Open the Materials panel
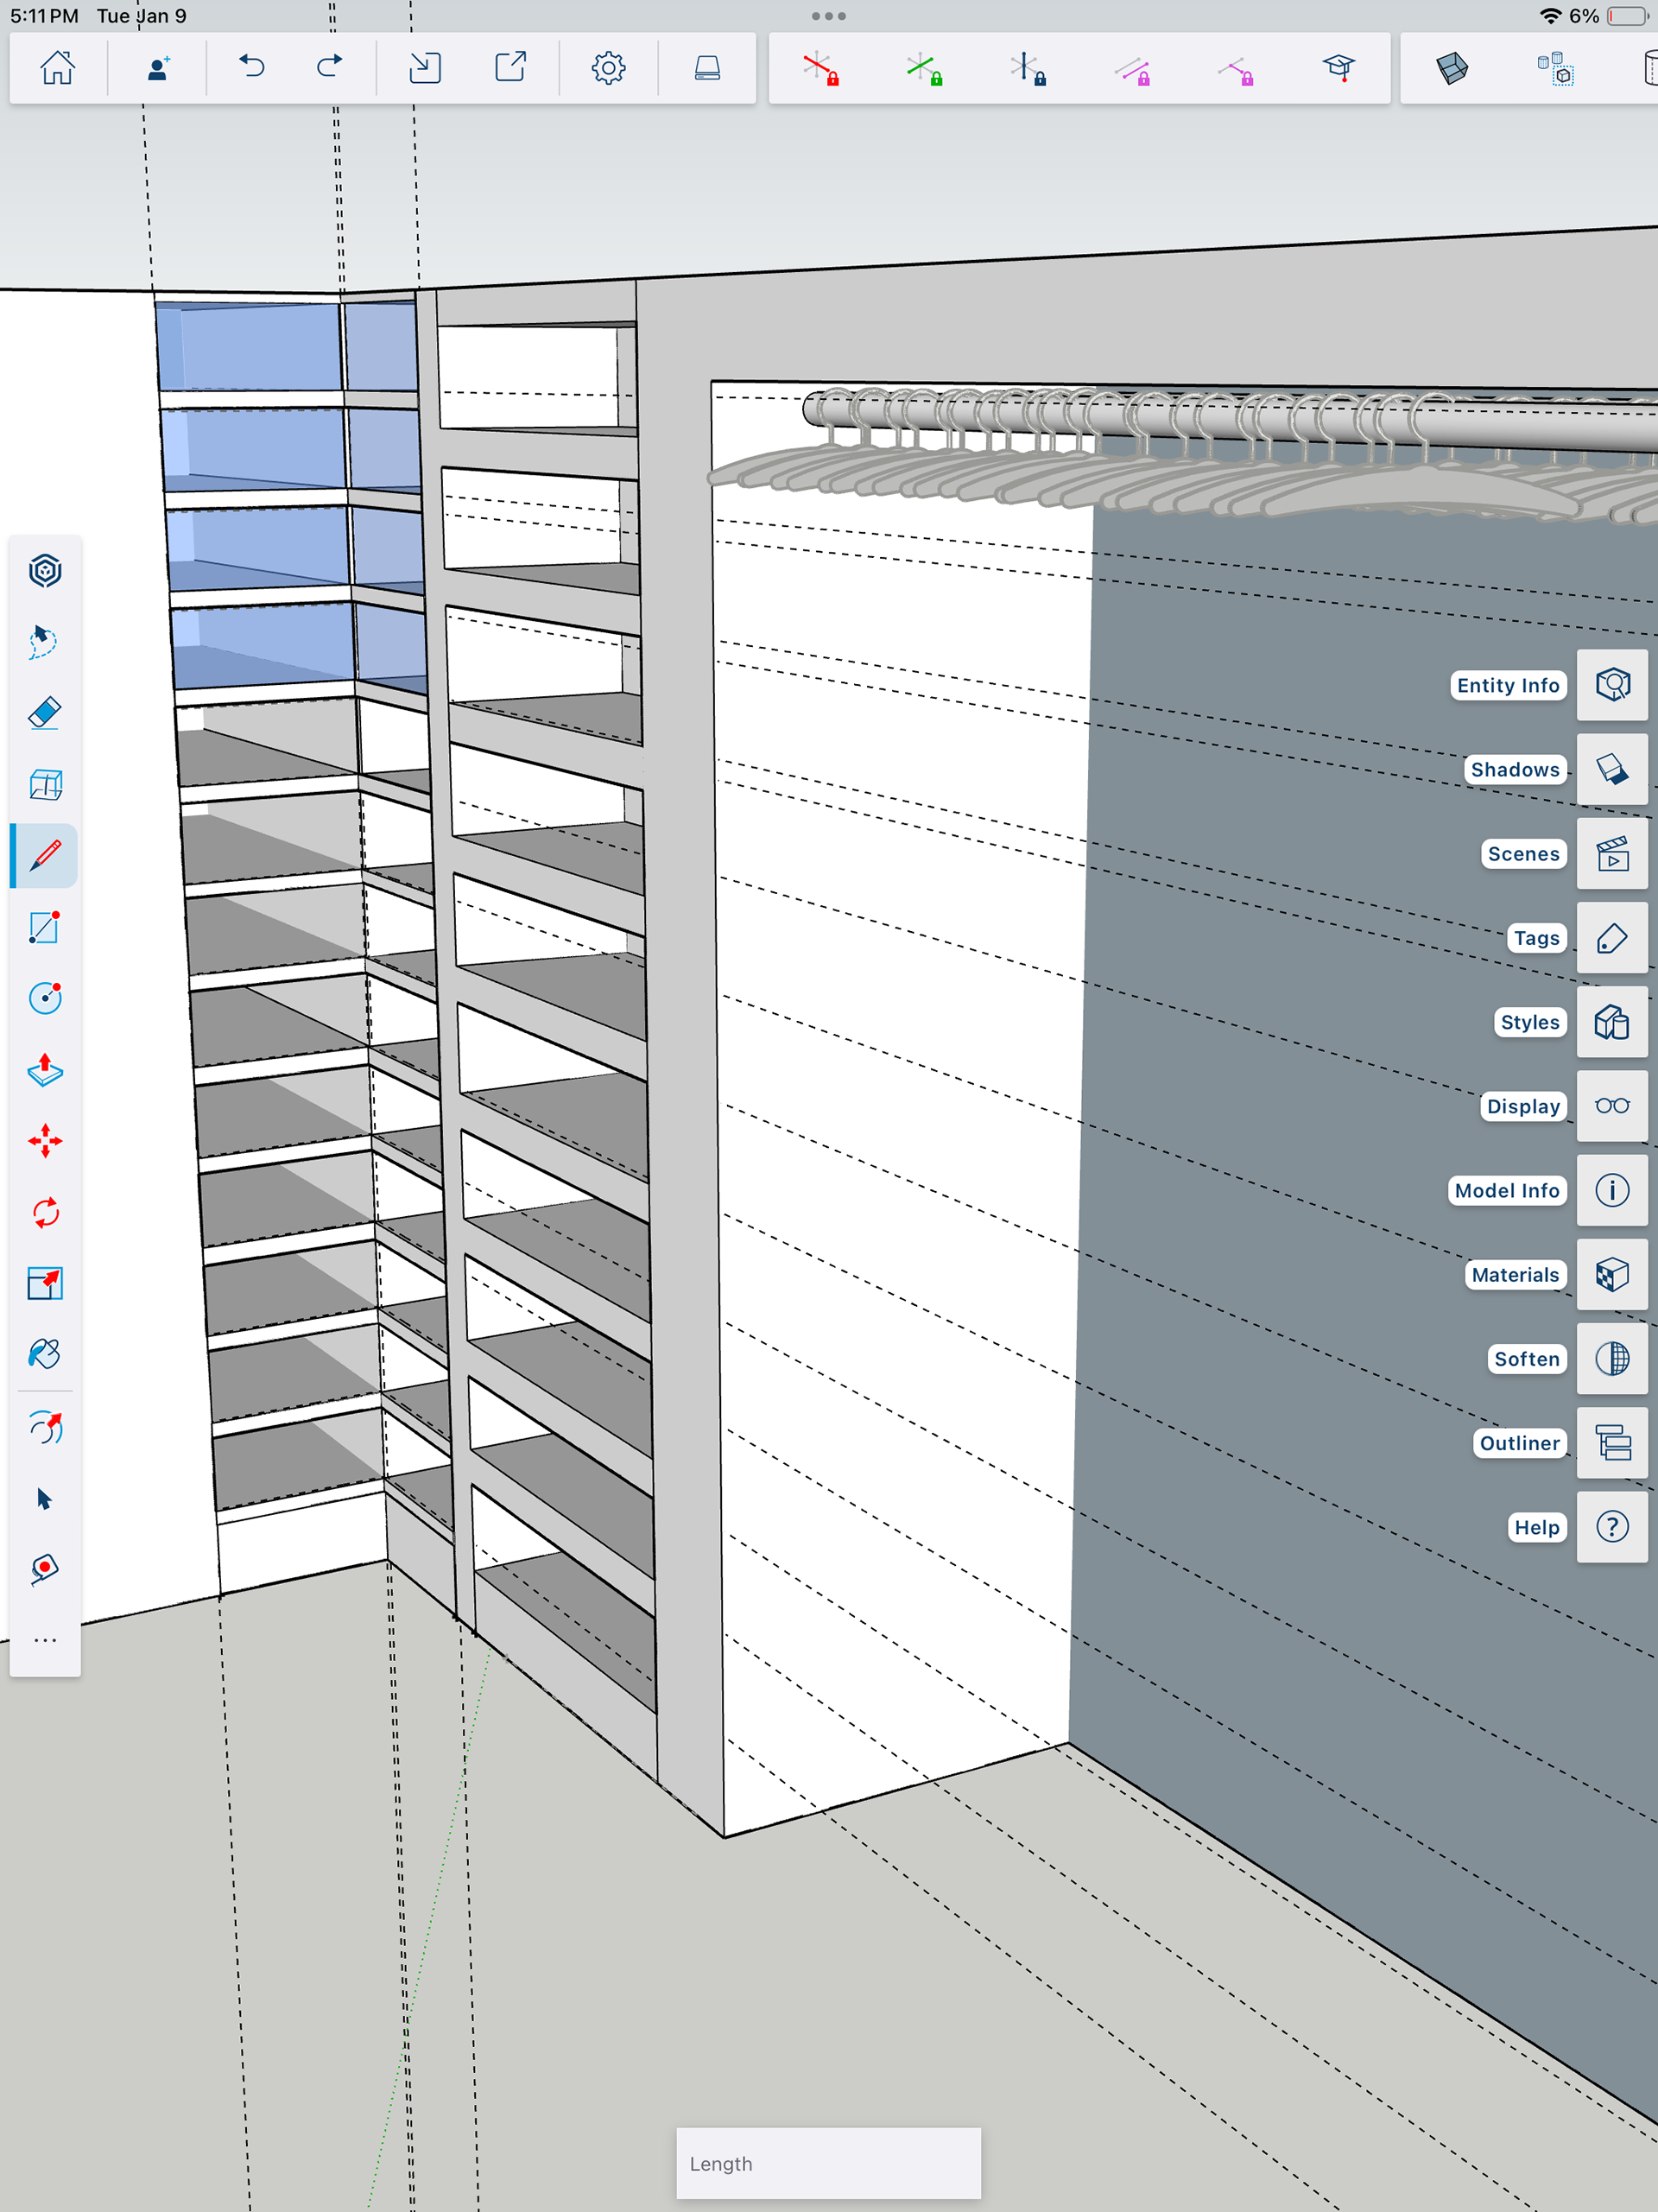This screenshot has height=2212, width=1658. [x=1611, y=1274]
